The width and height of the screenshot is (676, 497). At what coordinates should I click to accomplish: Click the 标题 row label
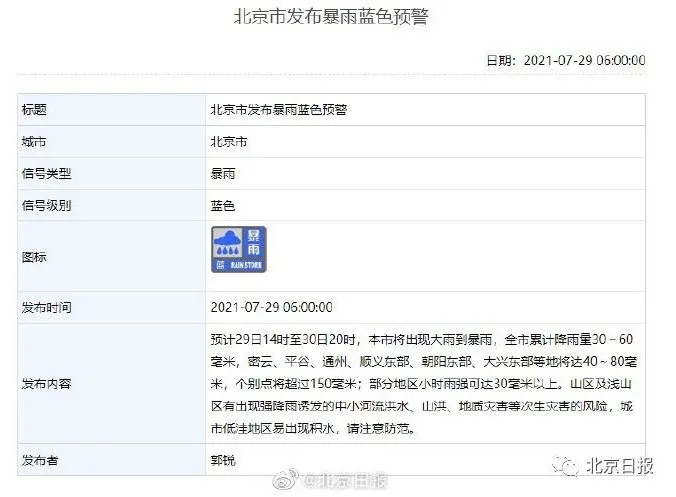[x=34, y=110]
